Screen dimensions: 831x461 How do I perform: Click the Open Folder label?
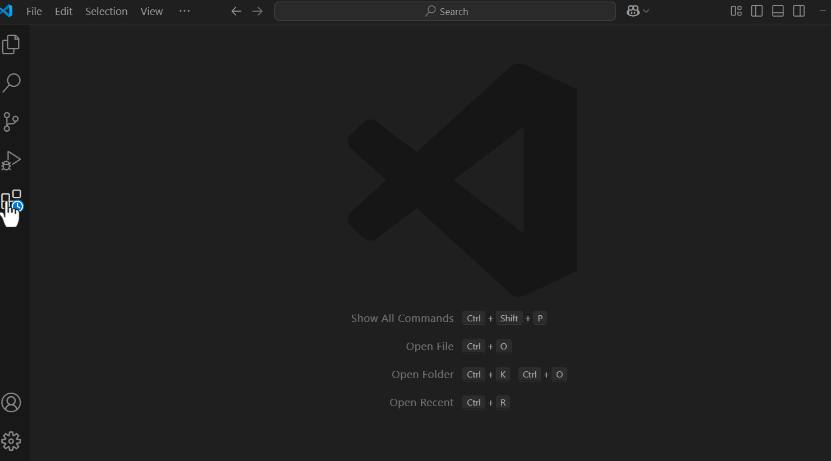[422, 375]
